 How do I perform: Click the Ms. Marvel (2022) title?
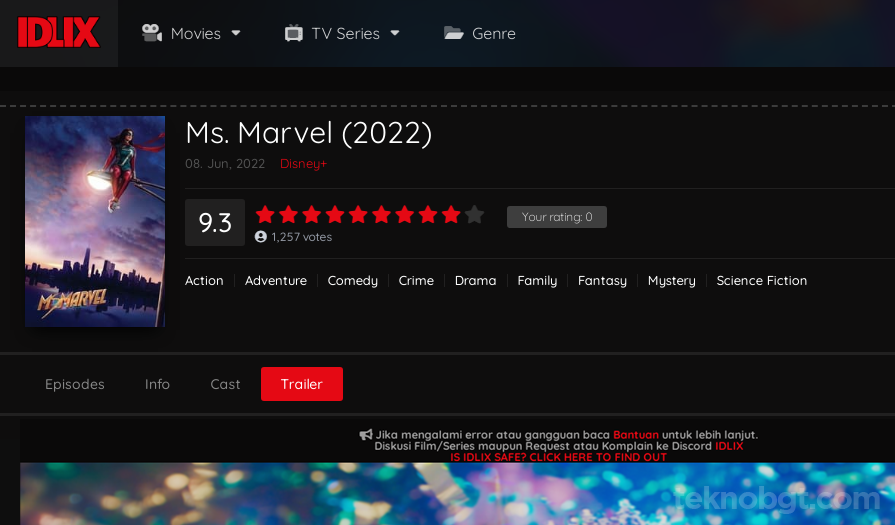tap(309, 133)
